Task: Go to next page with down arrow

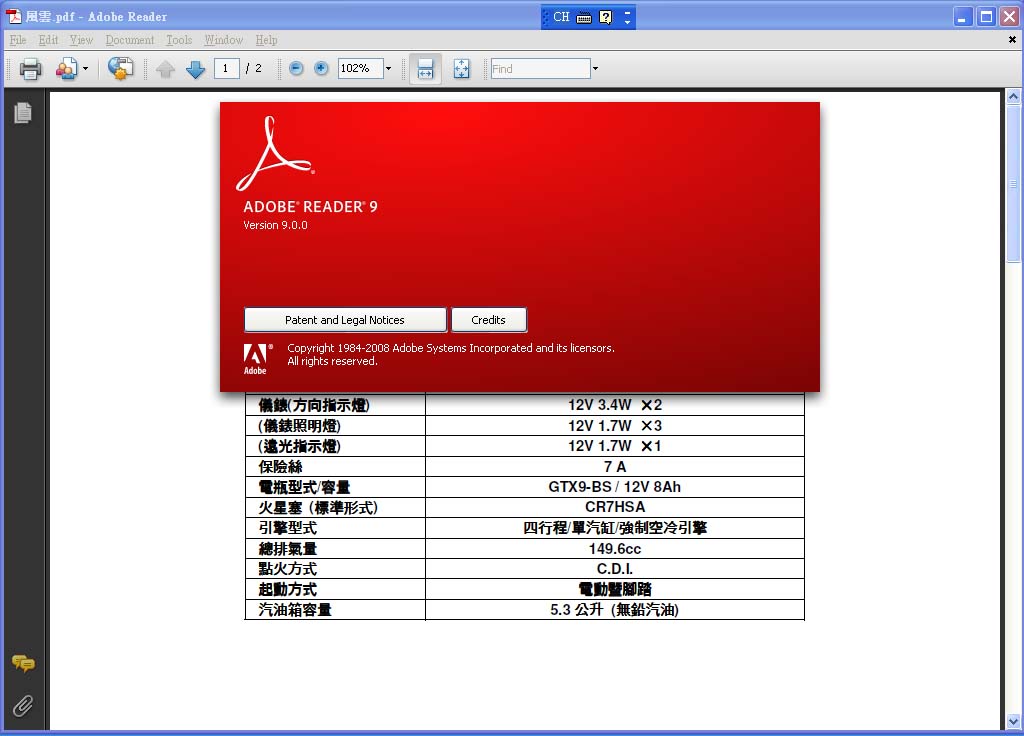Action: pos(195,69)
